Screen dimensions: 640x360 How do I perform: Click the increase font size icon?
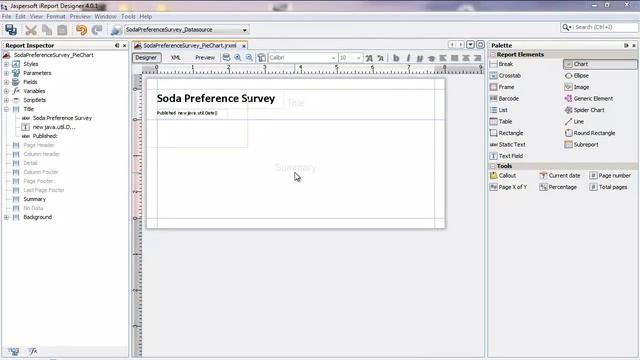pos(369,58)
